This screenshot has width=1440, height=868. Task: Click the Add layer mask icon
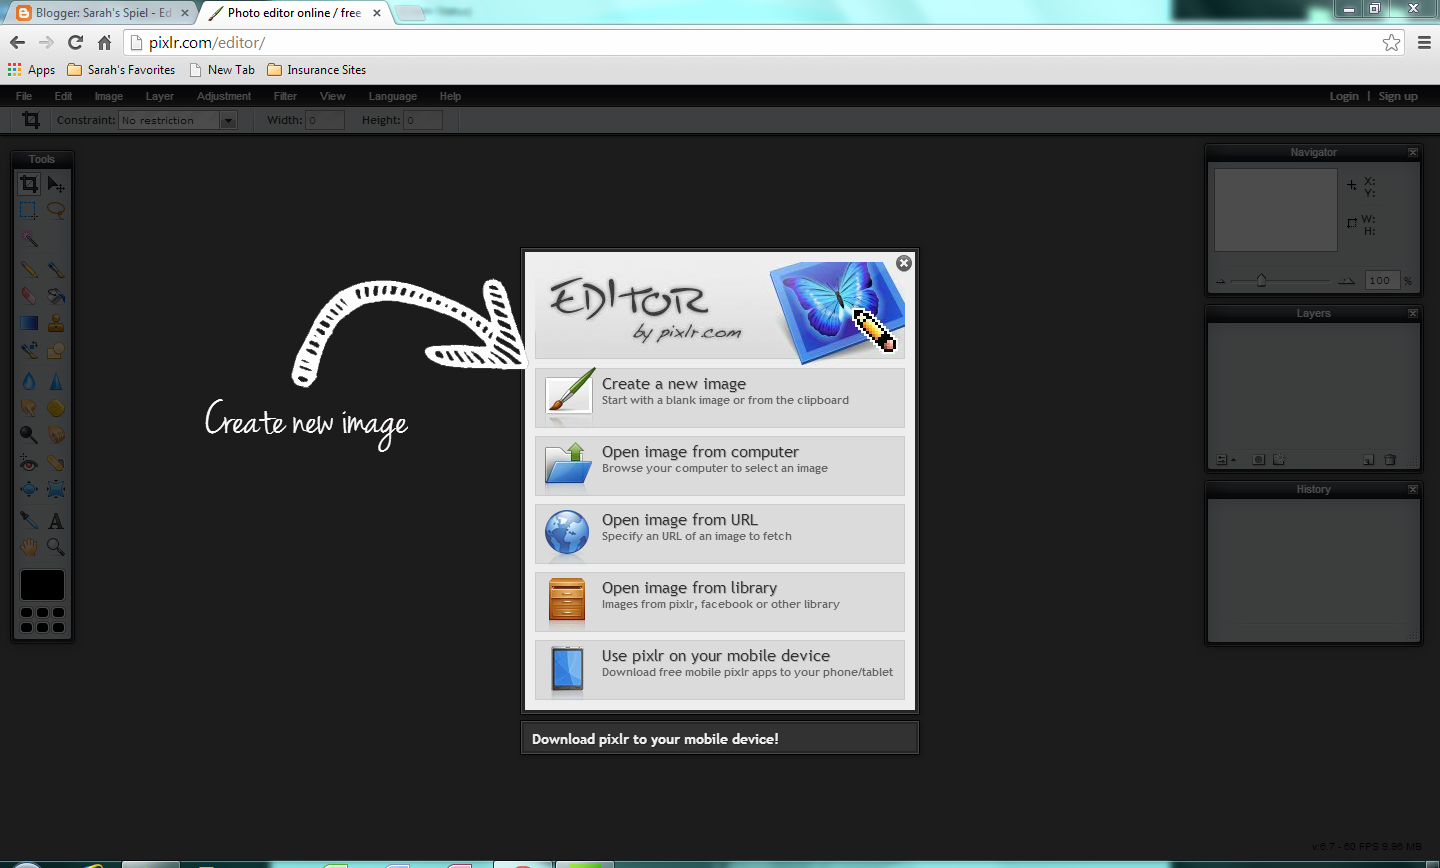pos(1258,460)
